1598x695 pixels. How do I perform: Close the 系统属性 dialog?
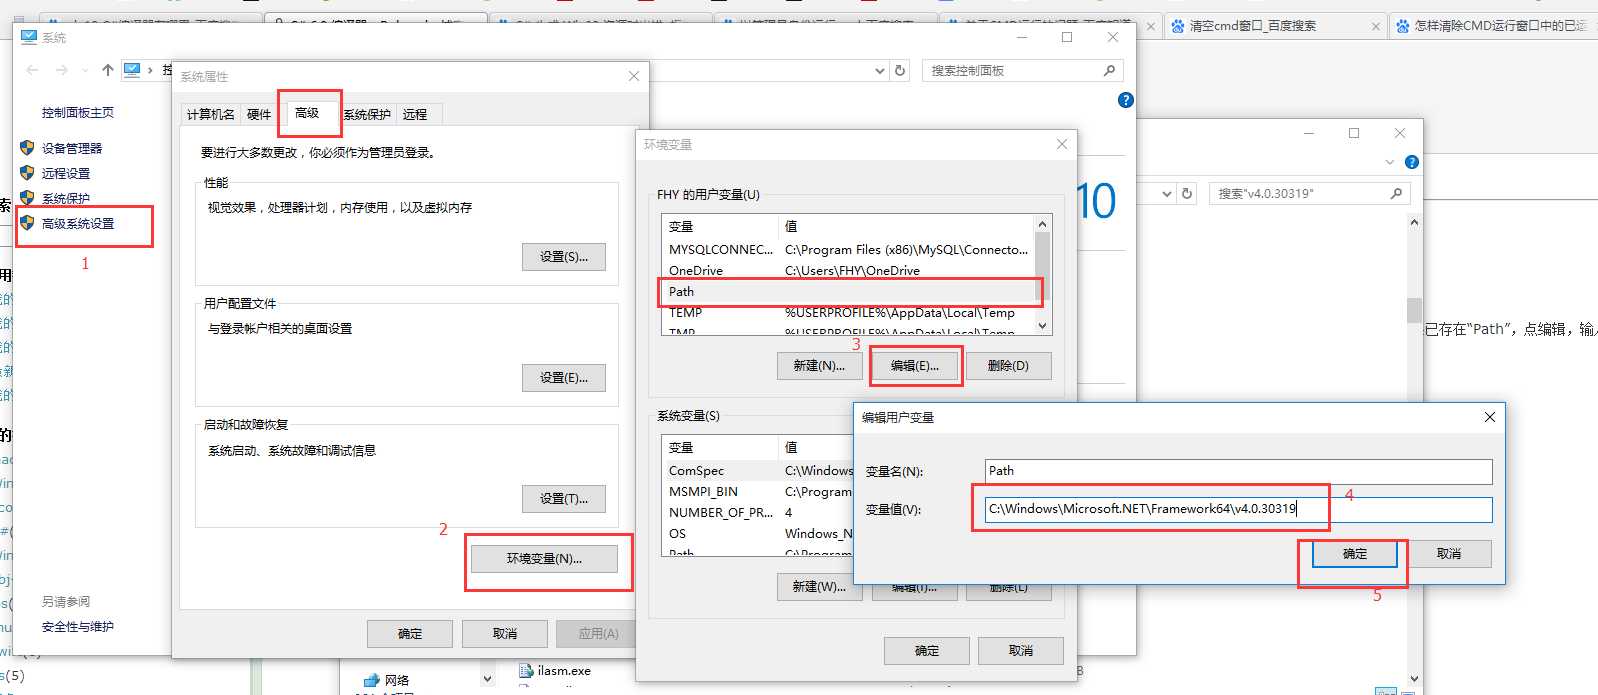click(634, 76)
